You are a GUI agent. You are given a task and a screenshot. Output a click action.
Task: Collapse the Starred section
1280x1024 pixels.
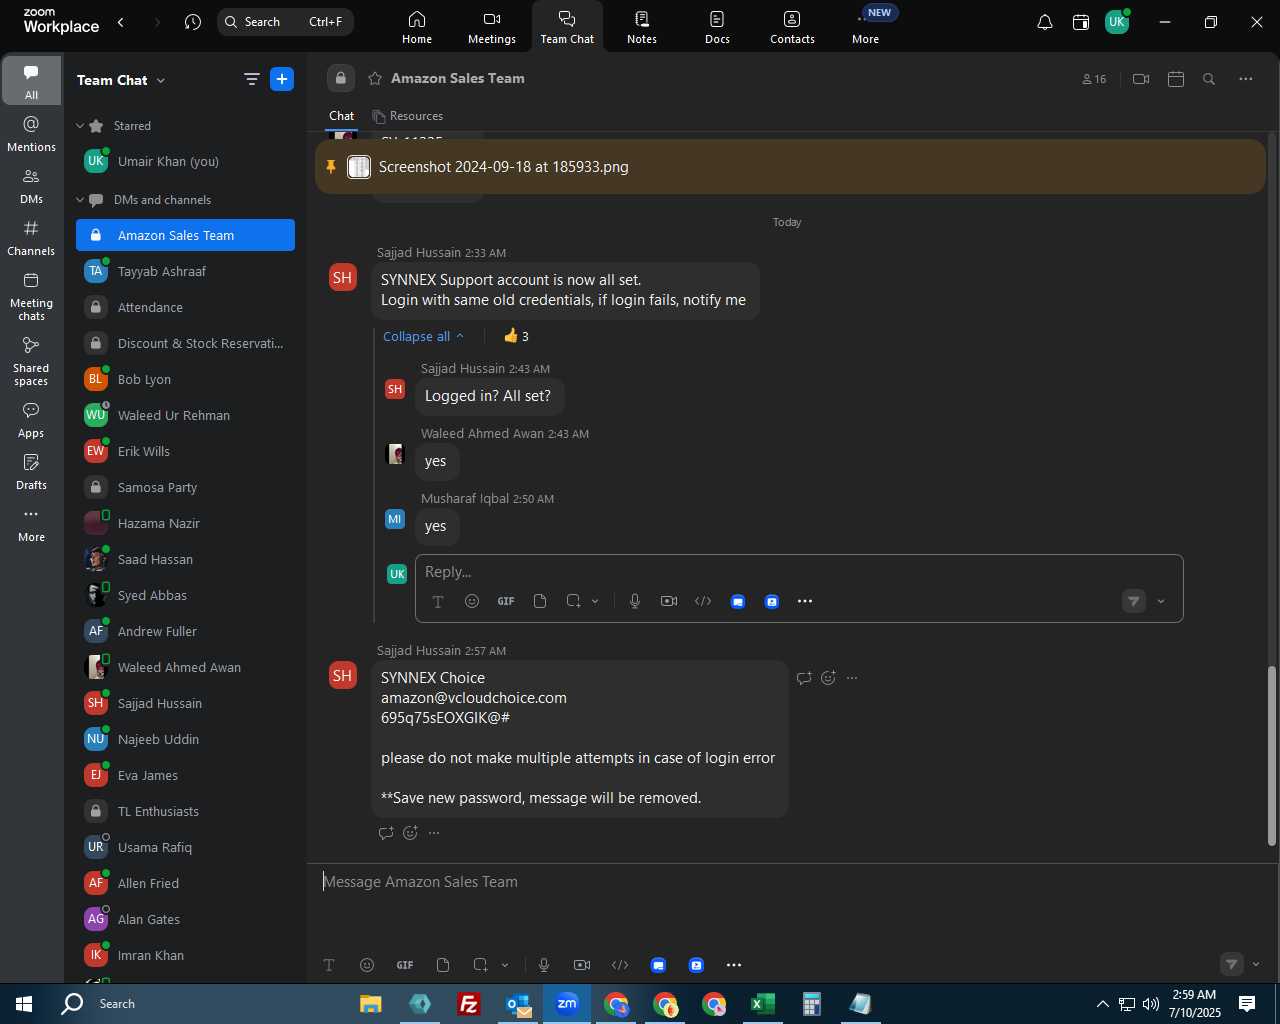80,126
